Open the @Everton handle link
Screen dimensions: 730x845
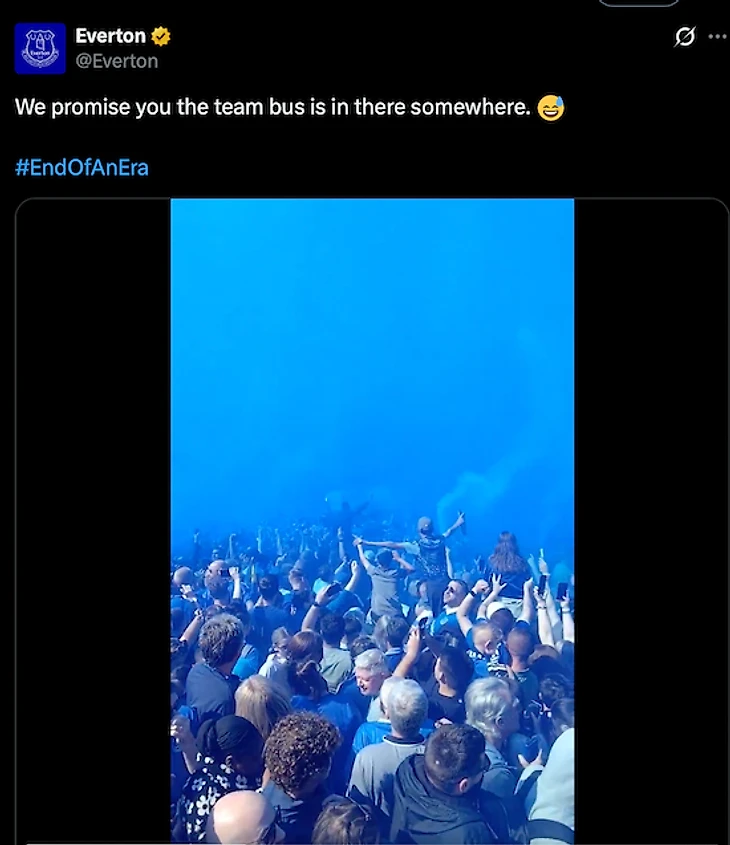pyautogui.click(x=117, y=61)
